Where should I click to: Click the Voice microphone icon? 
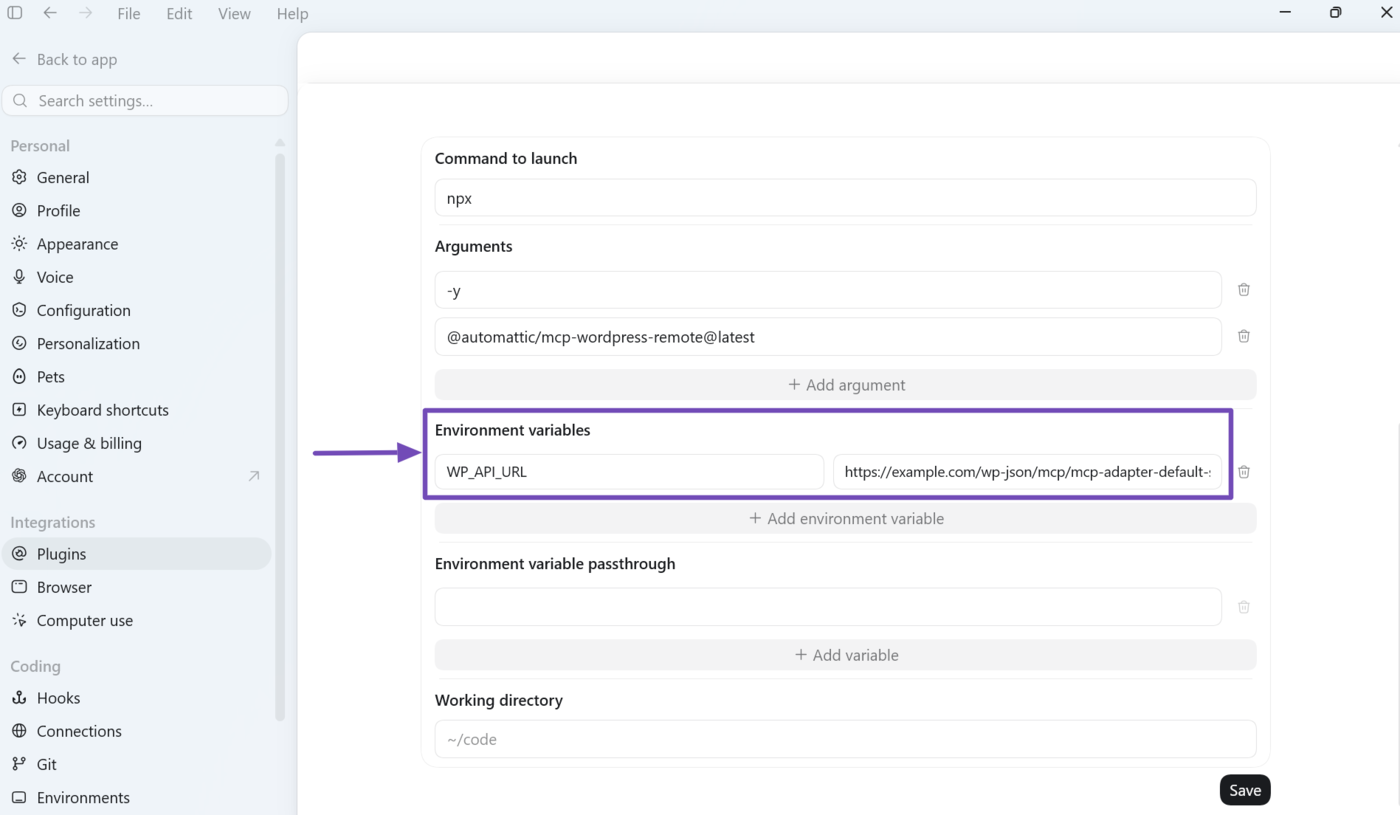click(x=19, y=277)
